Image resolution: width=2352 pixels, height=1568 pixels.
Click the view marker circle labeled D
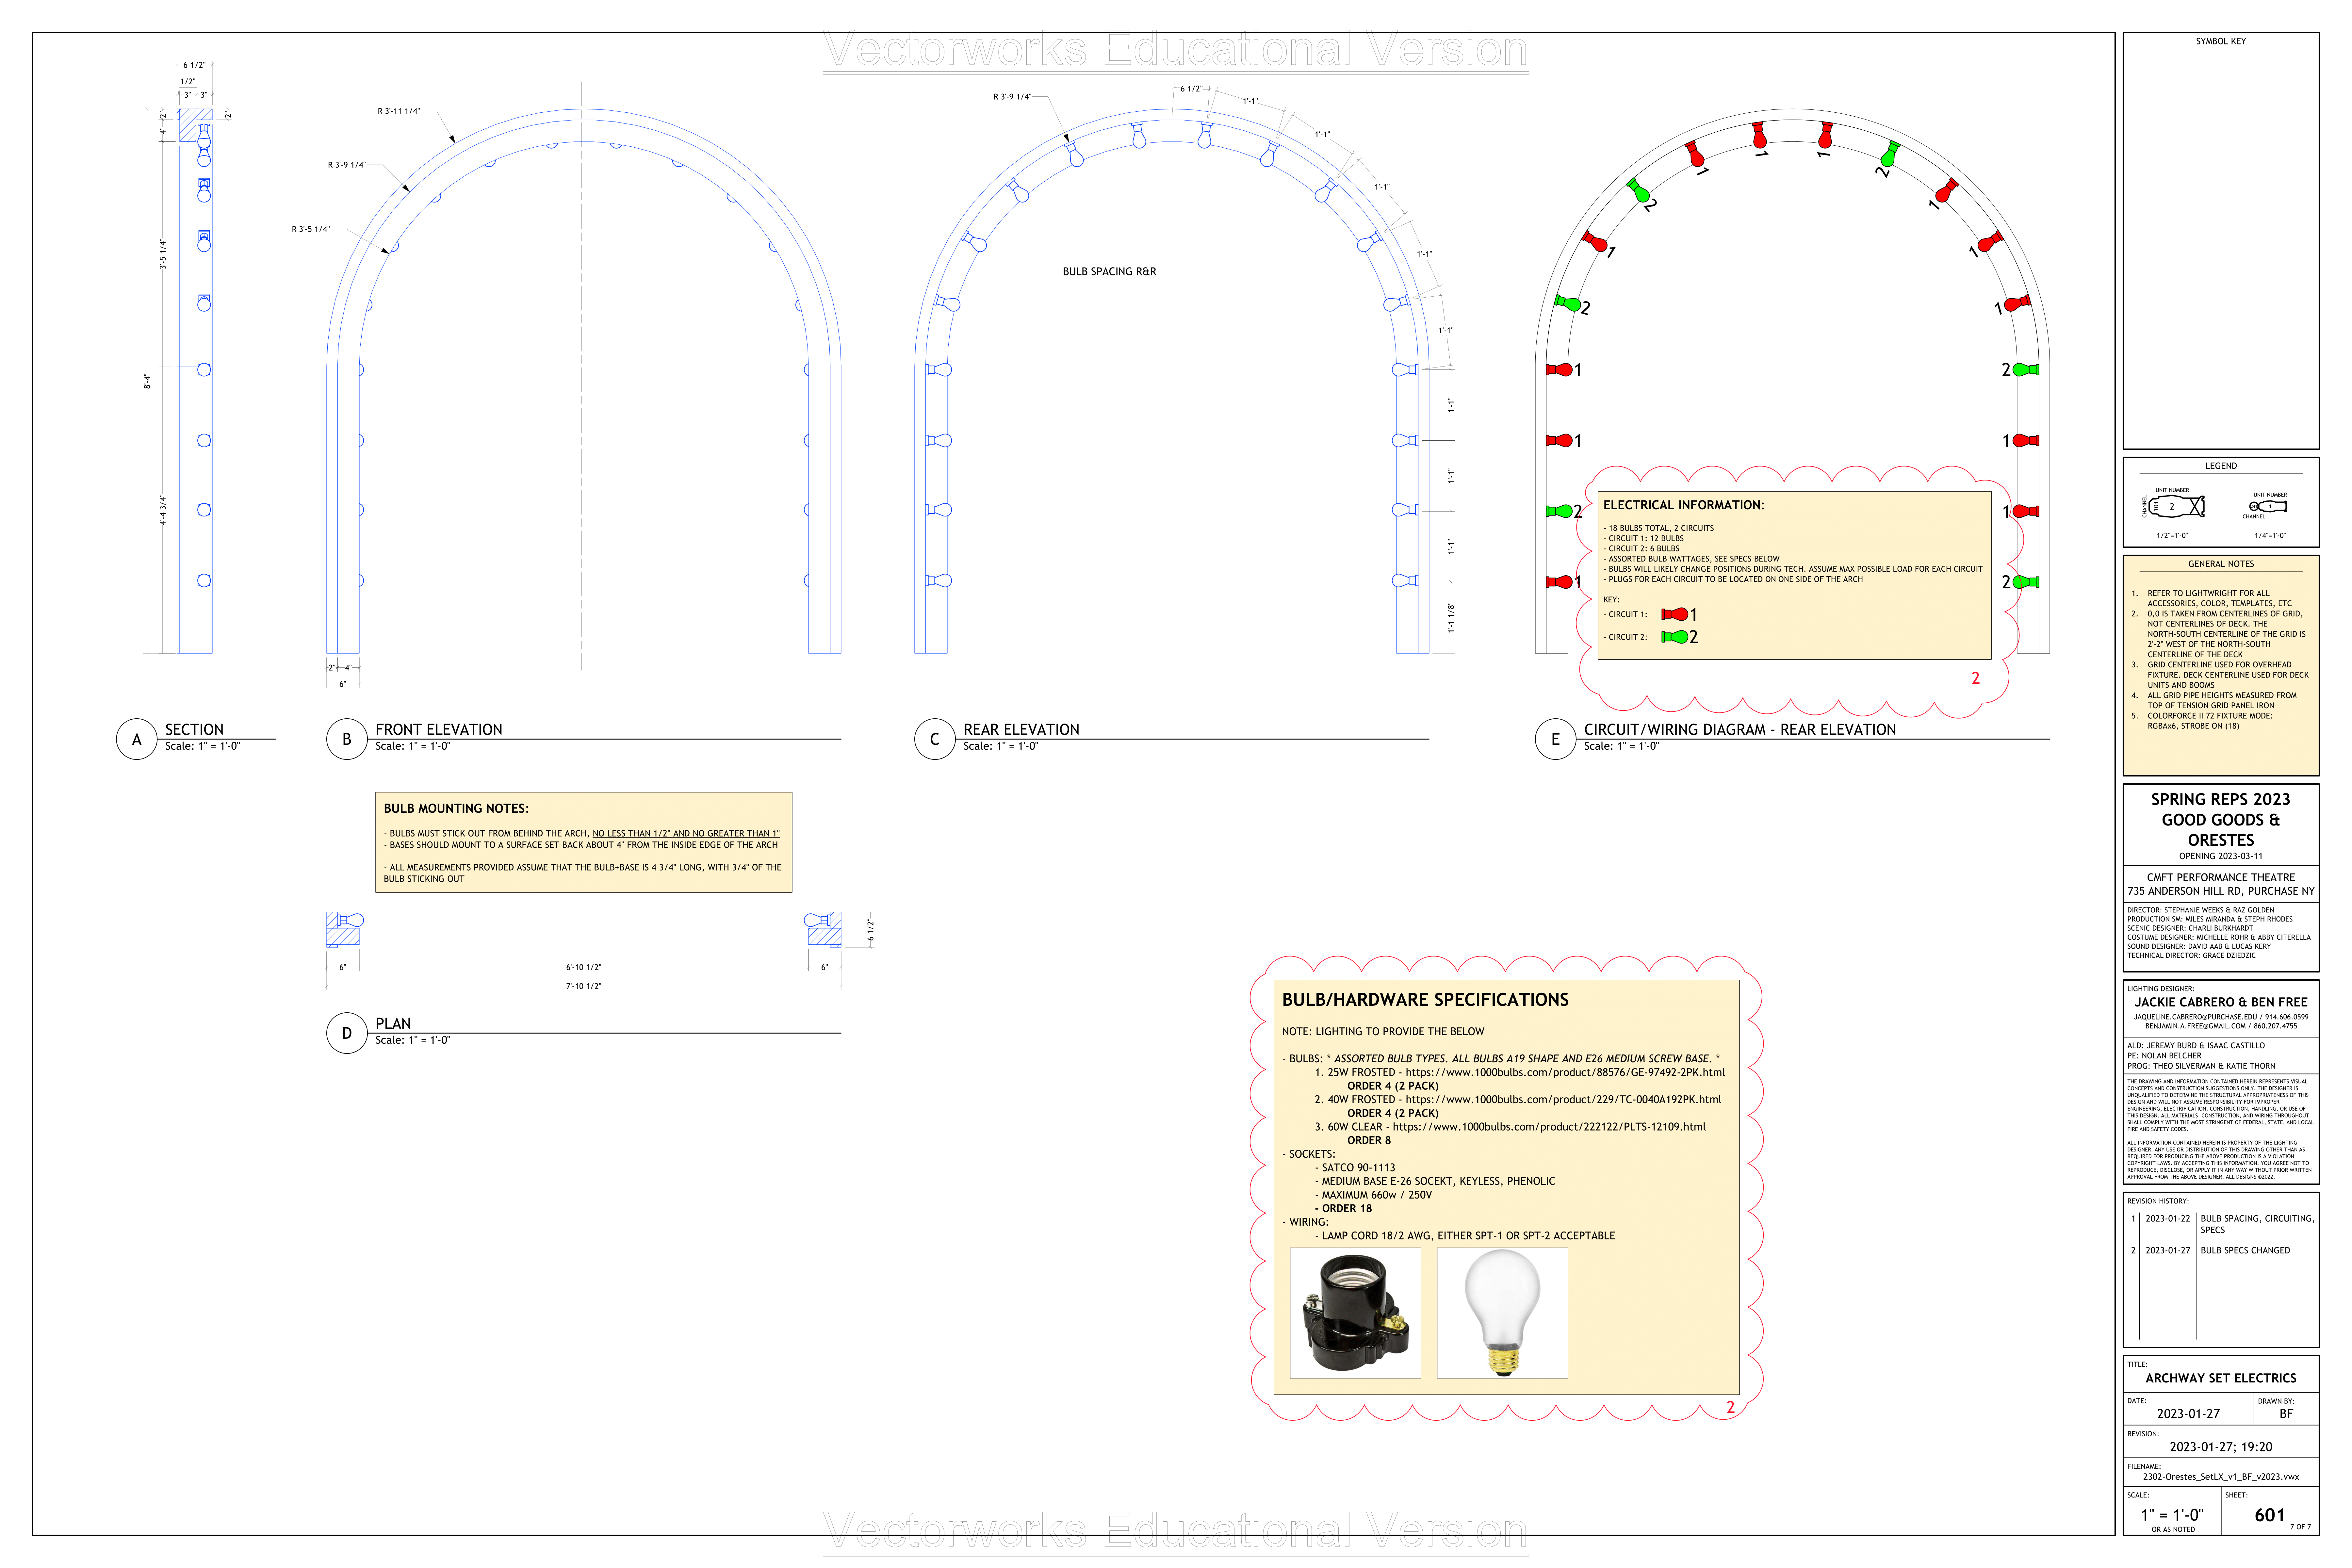pyautogui.click(x=347, y=1033)
